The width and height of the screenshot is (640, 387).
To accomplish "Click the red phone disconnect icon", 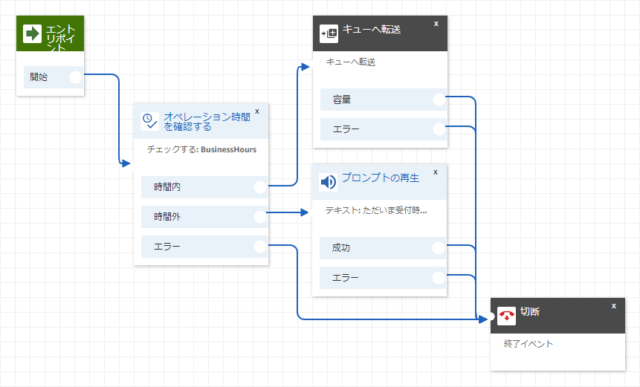I will (x=507, y=316).
